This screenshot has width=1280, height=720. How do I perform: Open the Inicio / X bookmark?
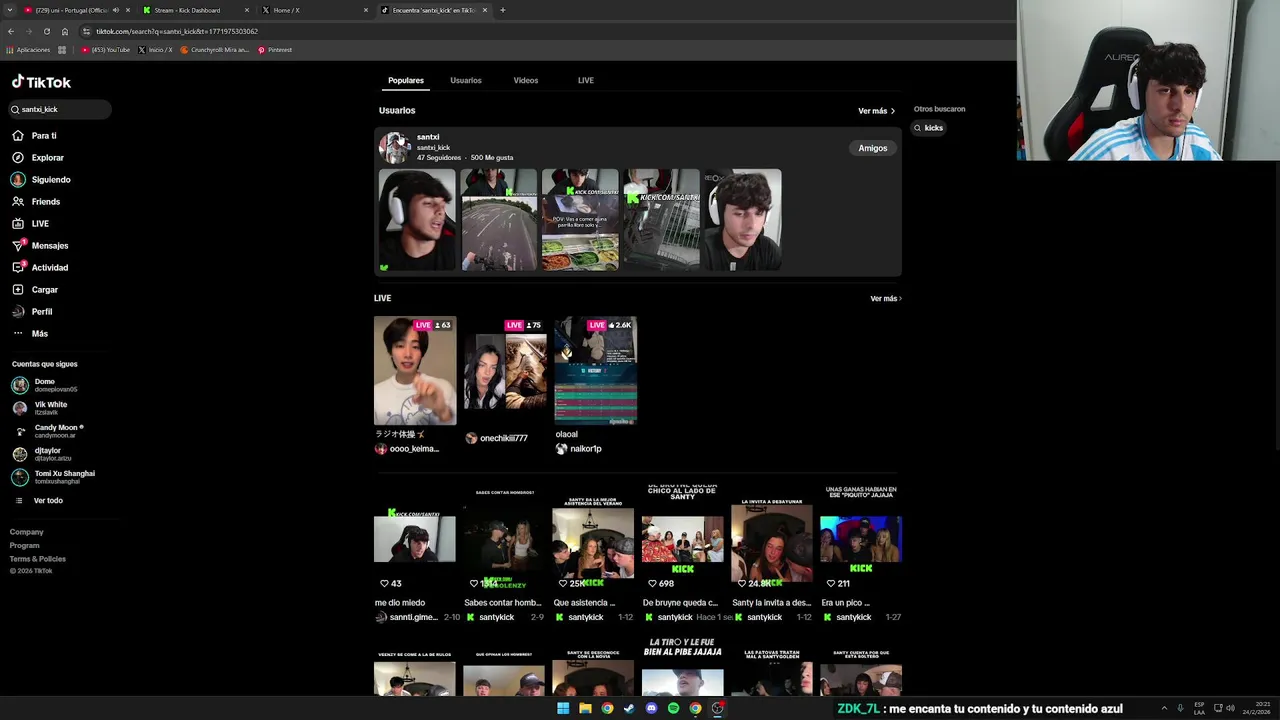tap(155, 50)
